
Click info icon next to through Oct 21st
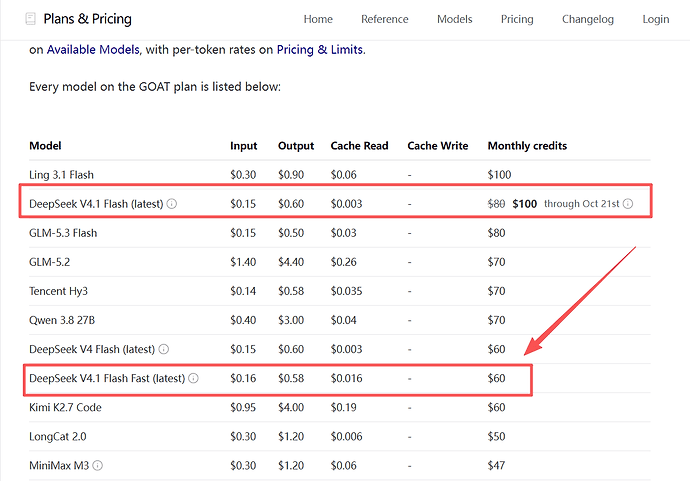[628, 204]
